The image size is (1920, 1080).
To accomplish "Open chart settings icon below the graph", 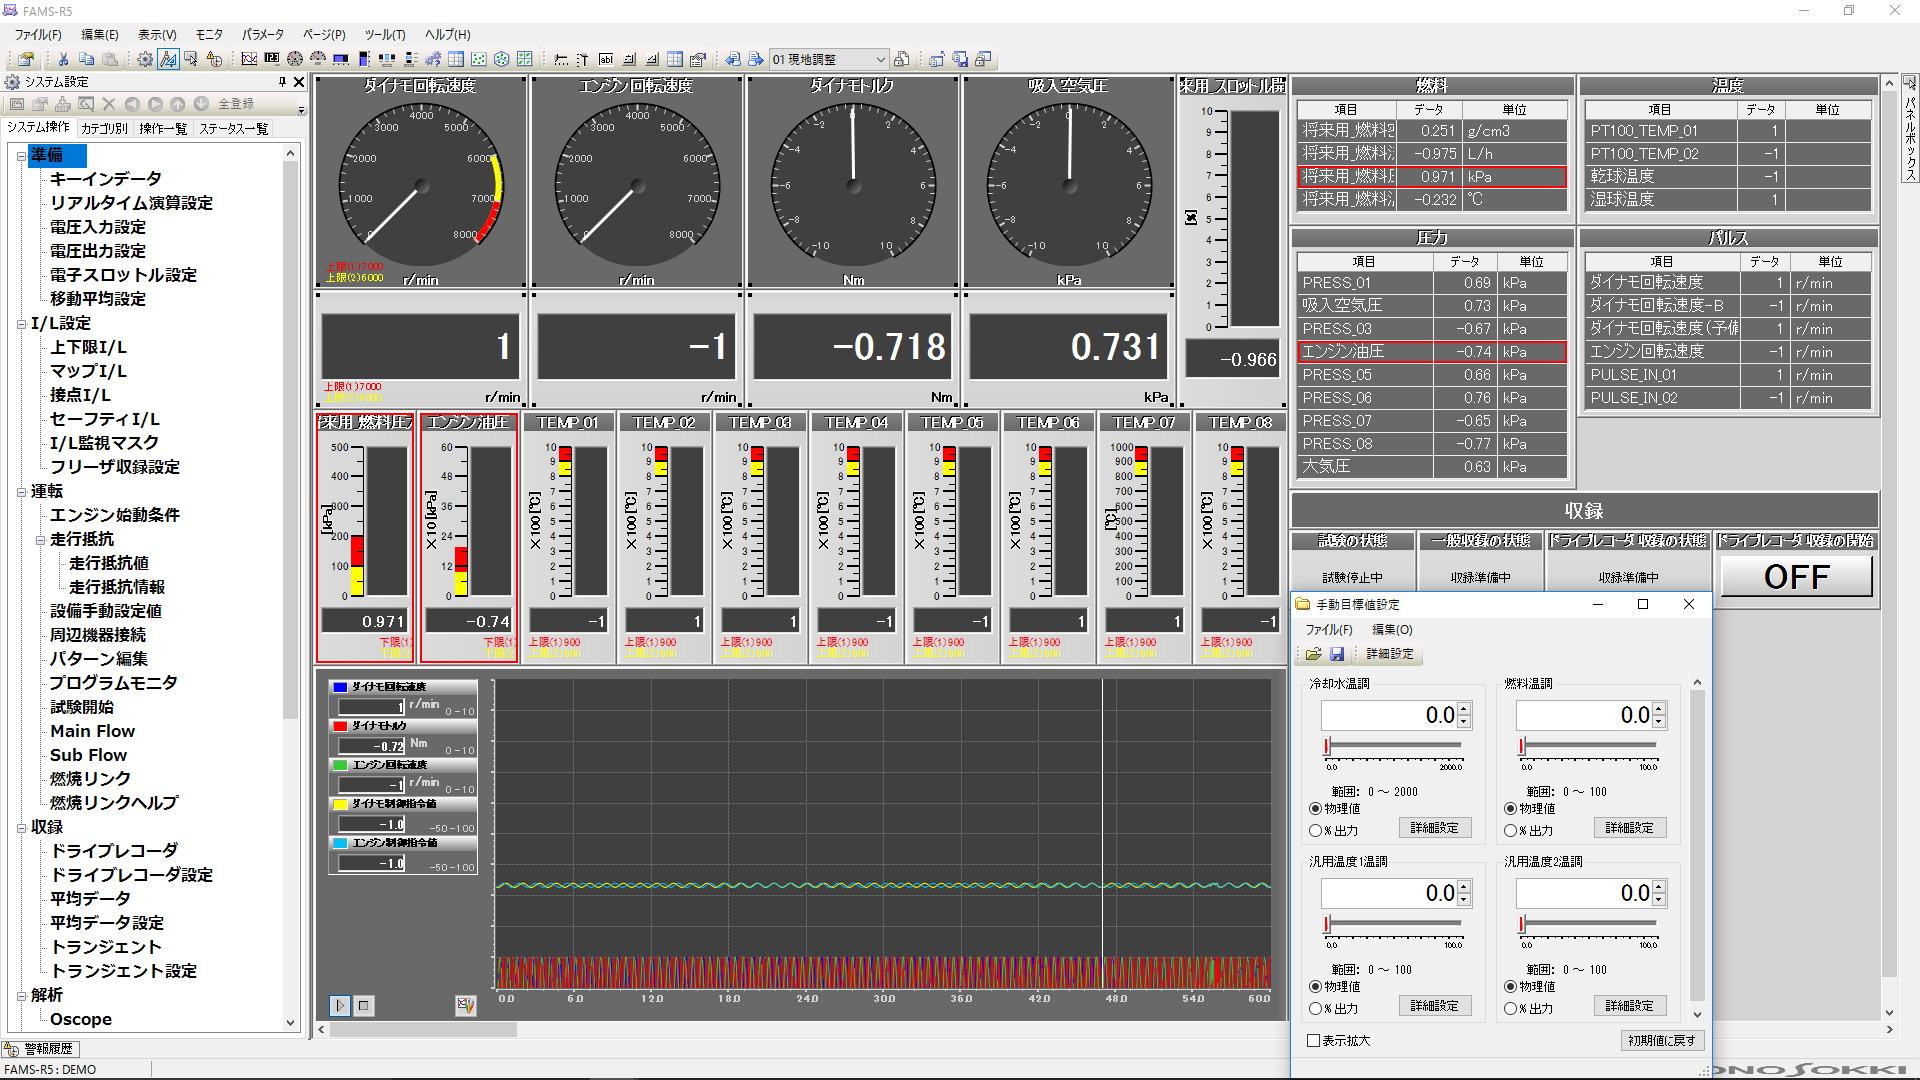I will pos(466,1005).
